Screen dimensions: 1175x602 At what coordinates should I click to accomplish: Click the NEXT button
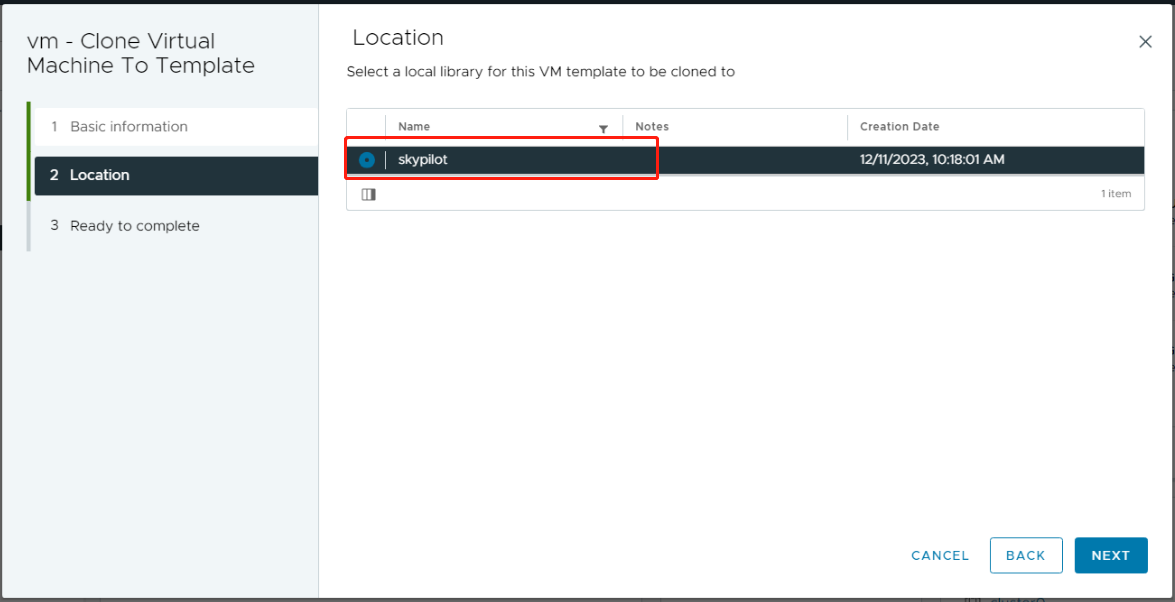click(x=1111, y=556)
